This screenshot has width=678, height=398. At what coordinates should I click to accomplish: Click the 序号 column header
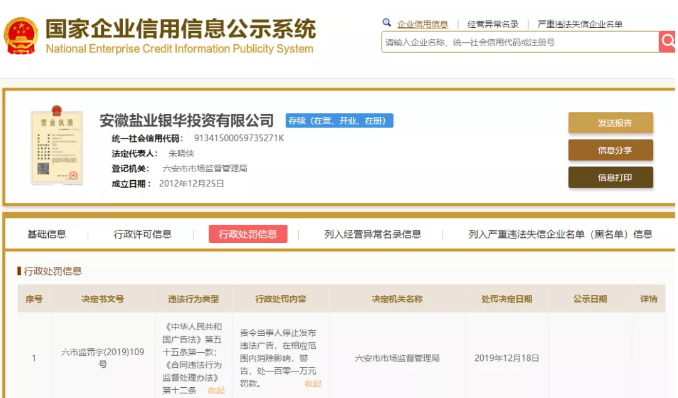pyautogui.click(x=34, y=298)
